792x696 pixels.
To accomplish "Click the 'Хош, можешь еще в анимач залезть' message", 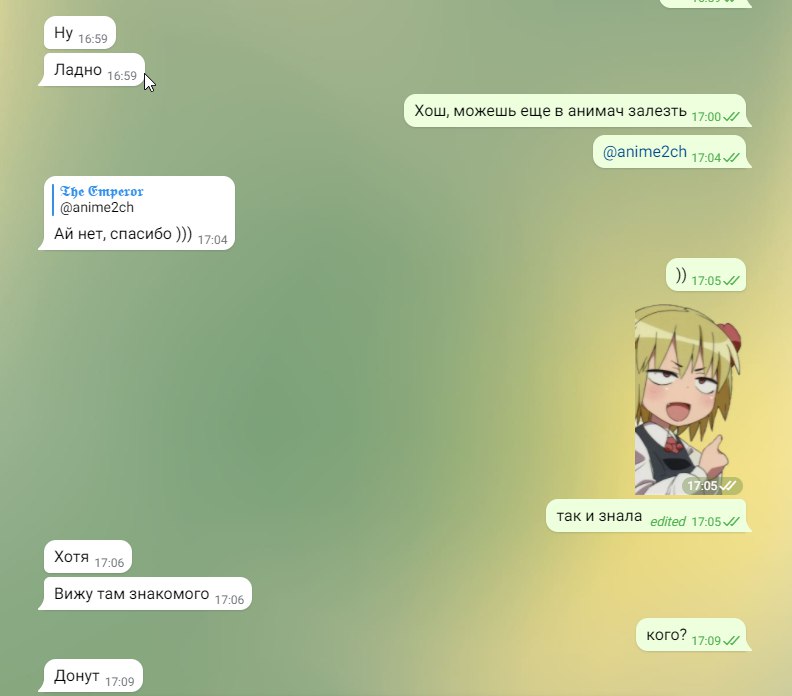I will [x=575, y=111].
